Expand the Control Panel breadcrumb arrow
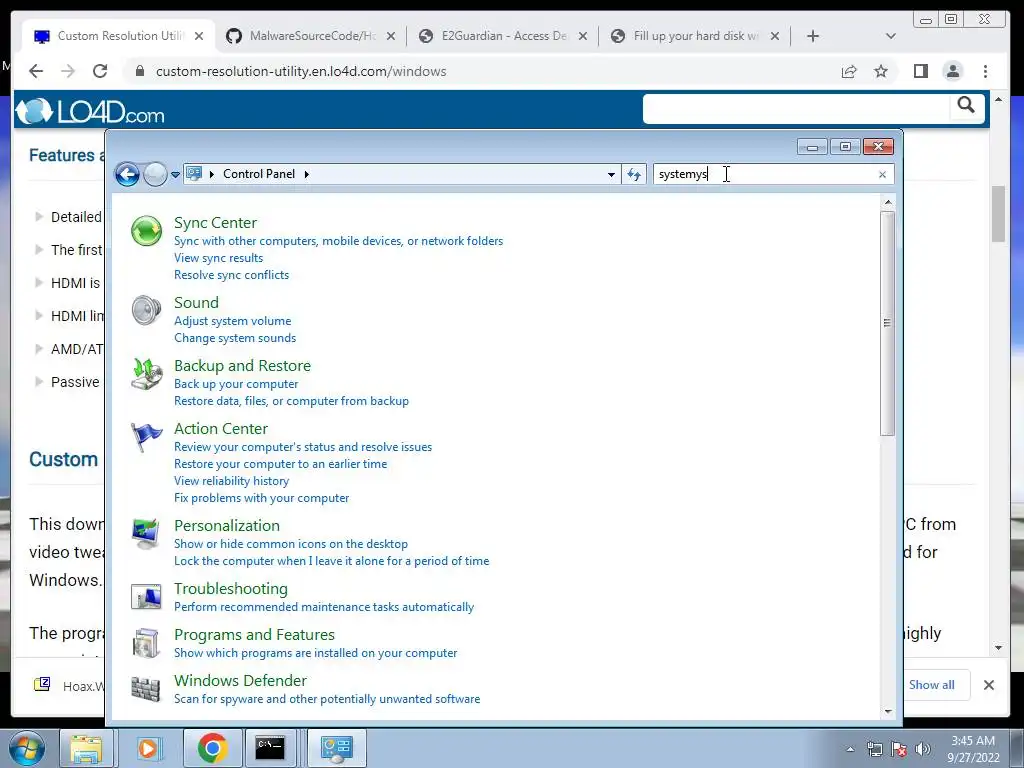Screen dimensions: 1024x768 tap(307, 174)
